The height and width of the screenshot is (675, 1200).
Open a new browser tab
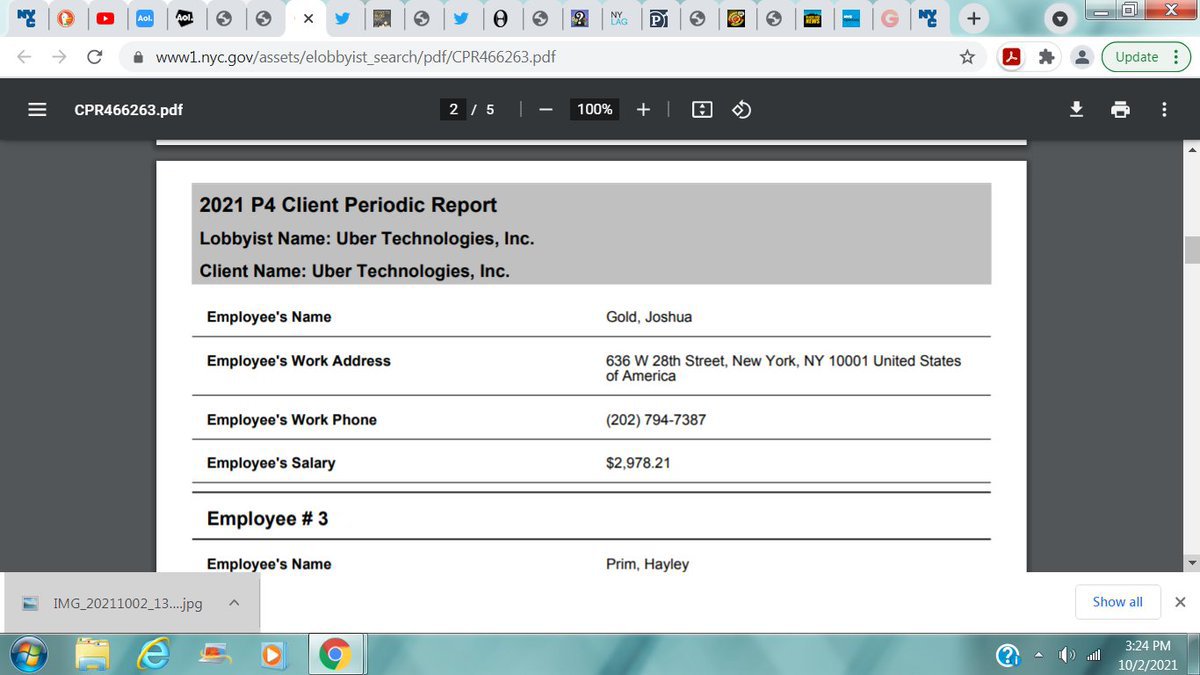[x=973, y=17]
